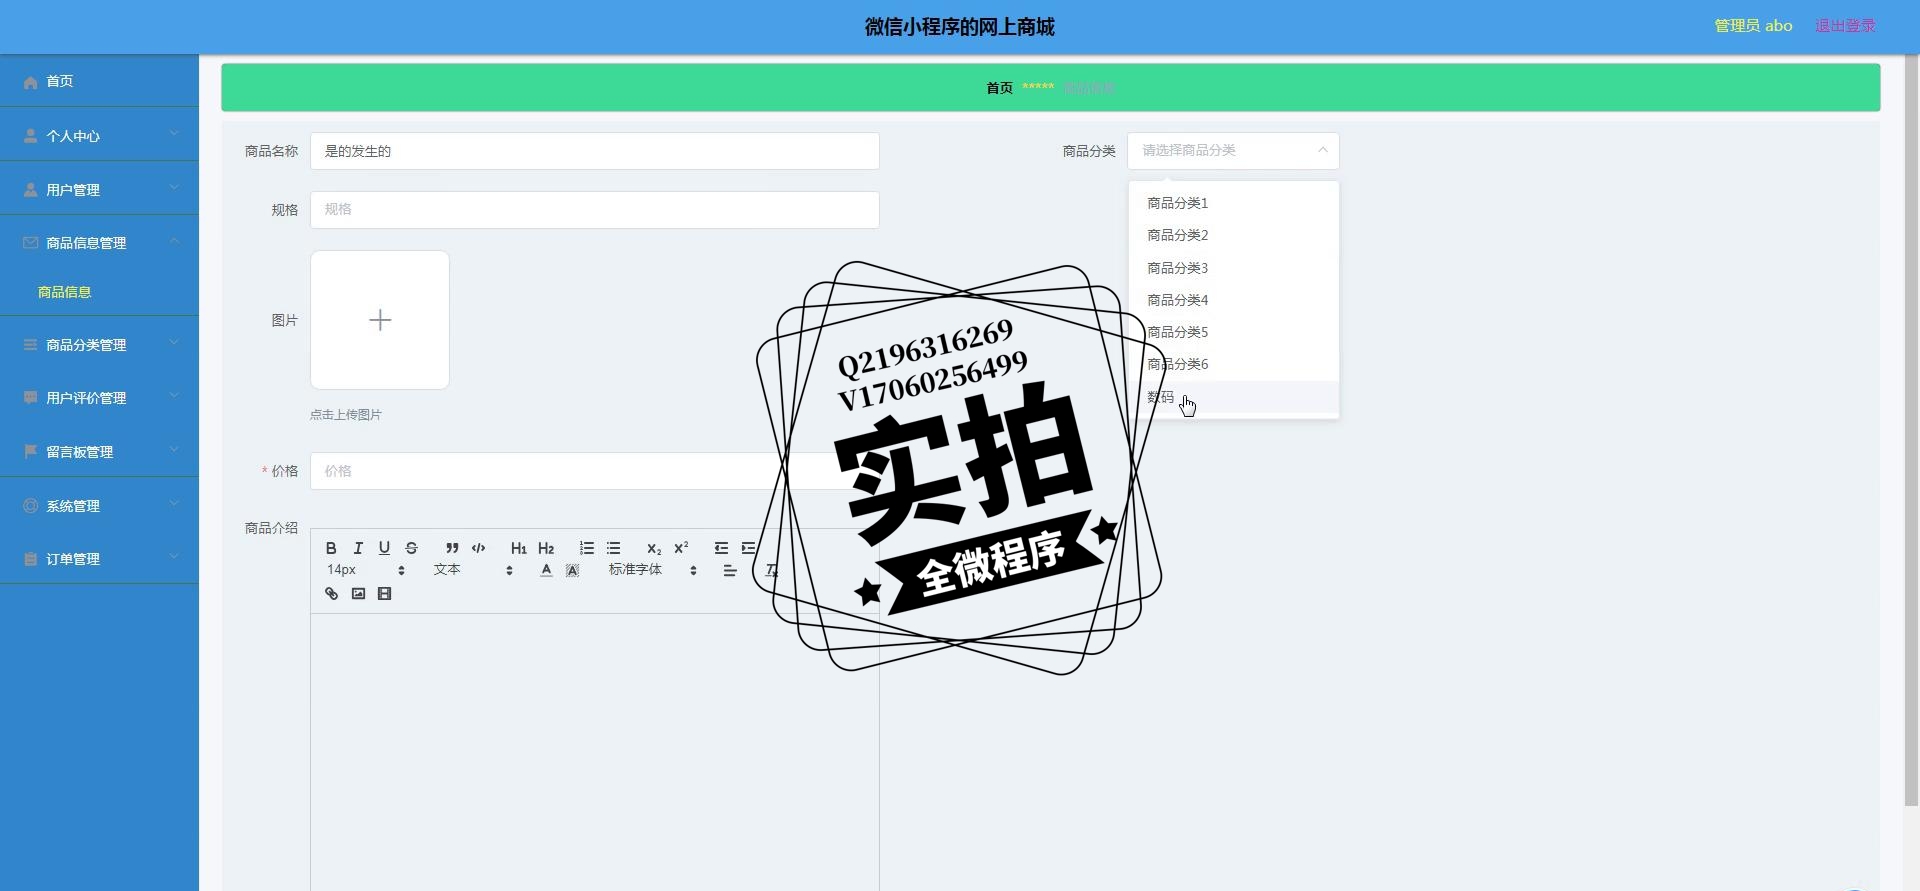Open the 文本 heading style dropdown
Viewport: 1920px width, 891px height.
[x=473, y=570]
